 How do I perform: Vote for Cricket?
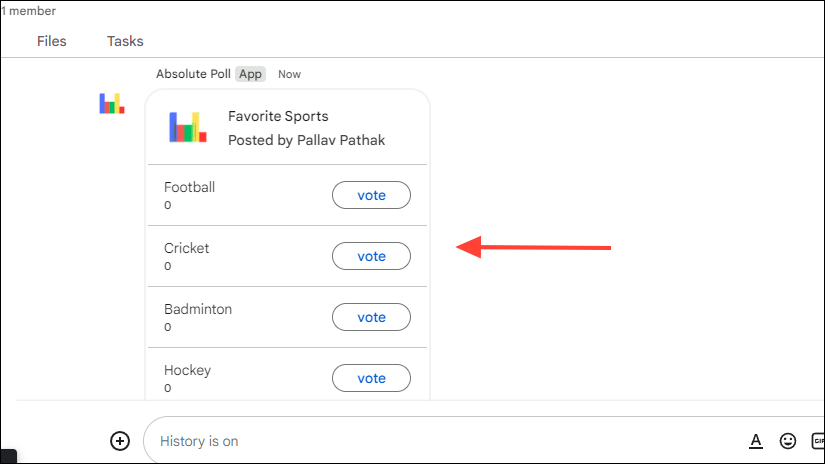coord(371,256)
